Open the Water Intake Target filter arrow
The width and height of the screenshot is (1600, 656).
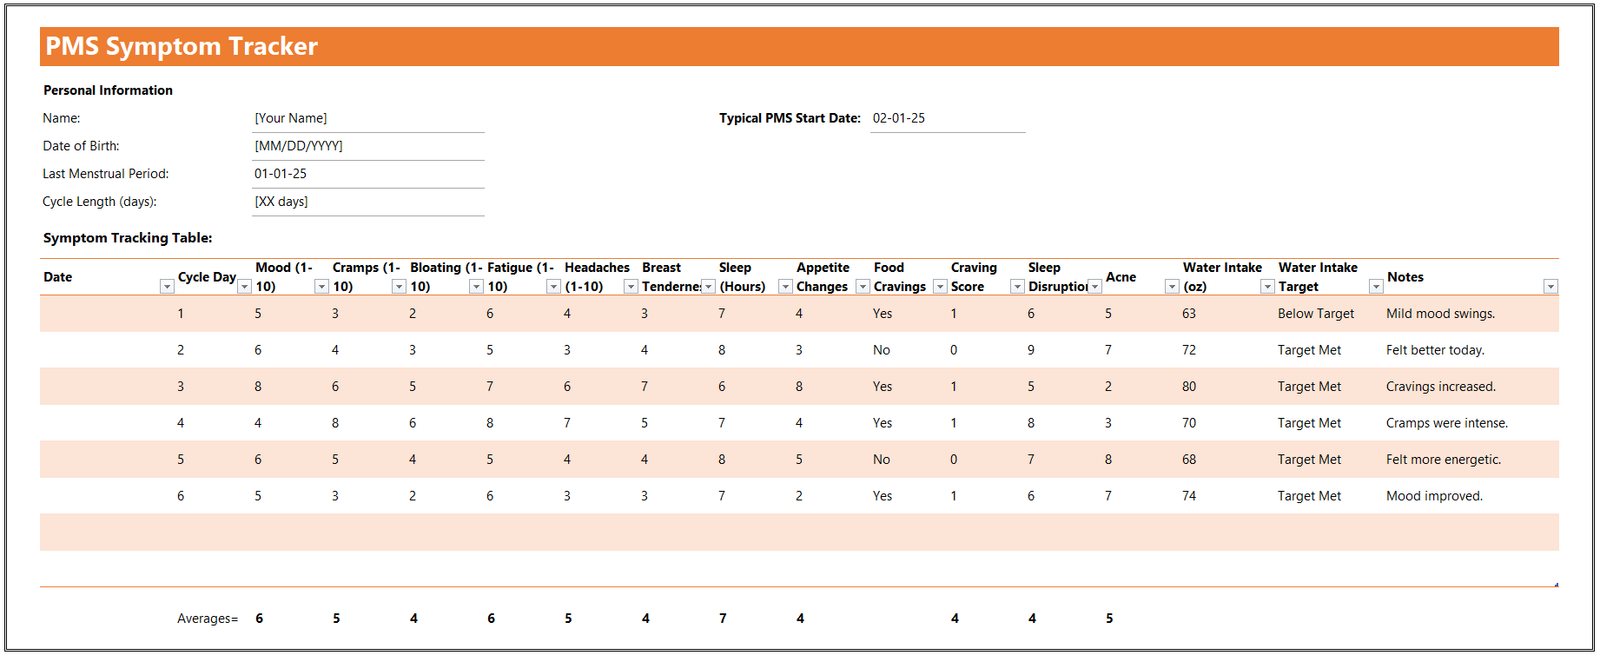tap(1376, 287)
